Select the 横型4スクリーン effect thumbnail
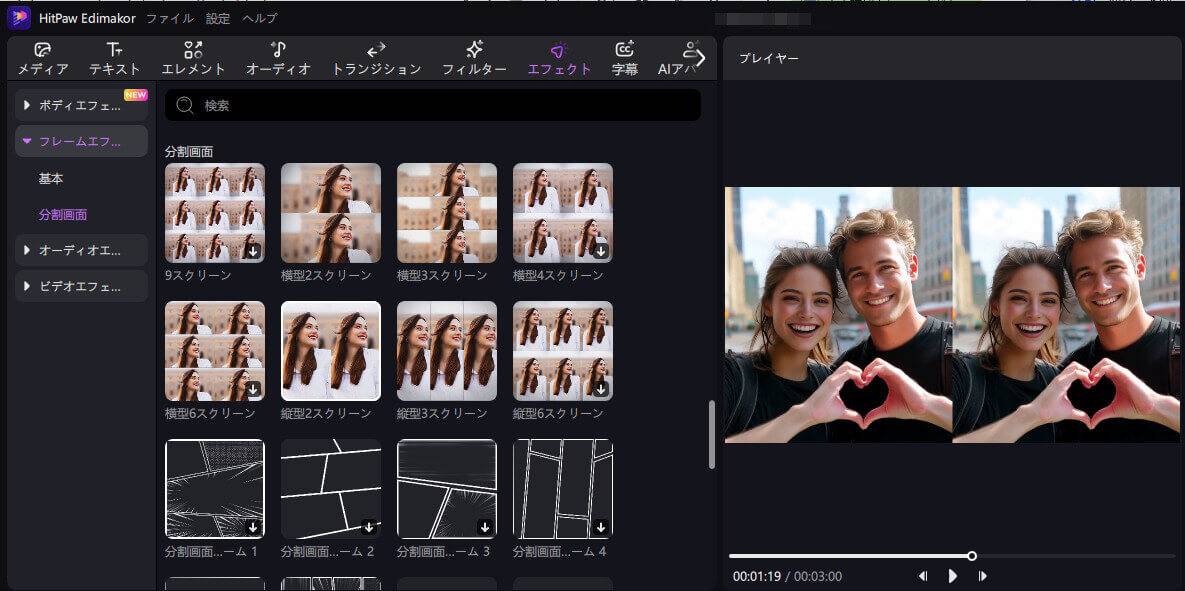The height and width of the screenshot is (591, 1185). 563,213
